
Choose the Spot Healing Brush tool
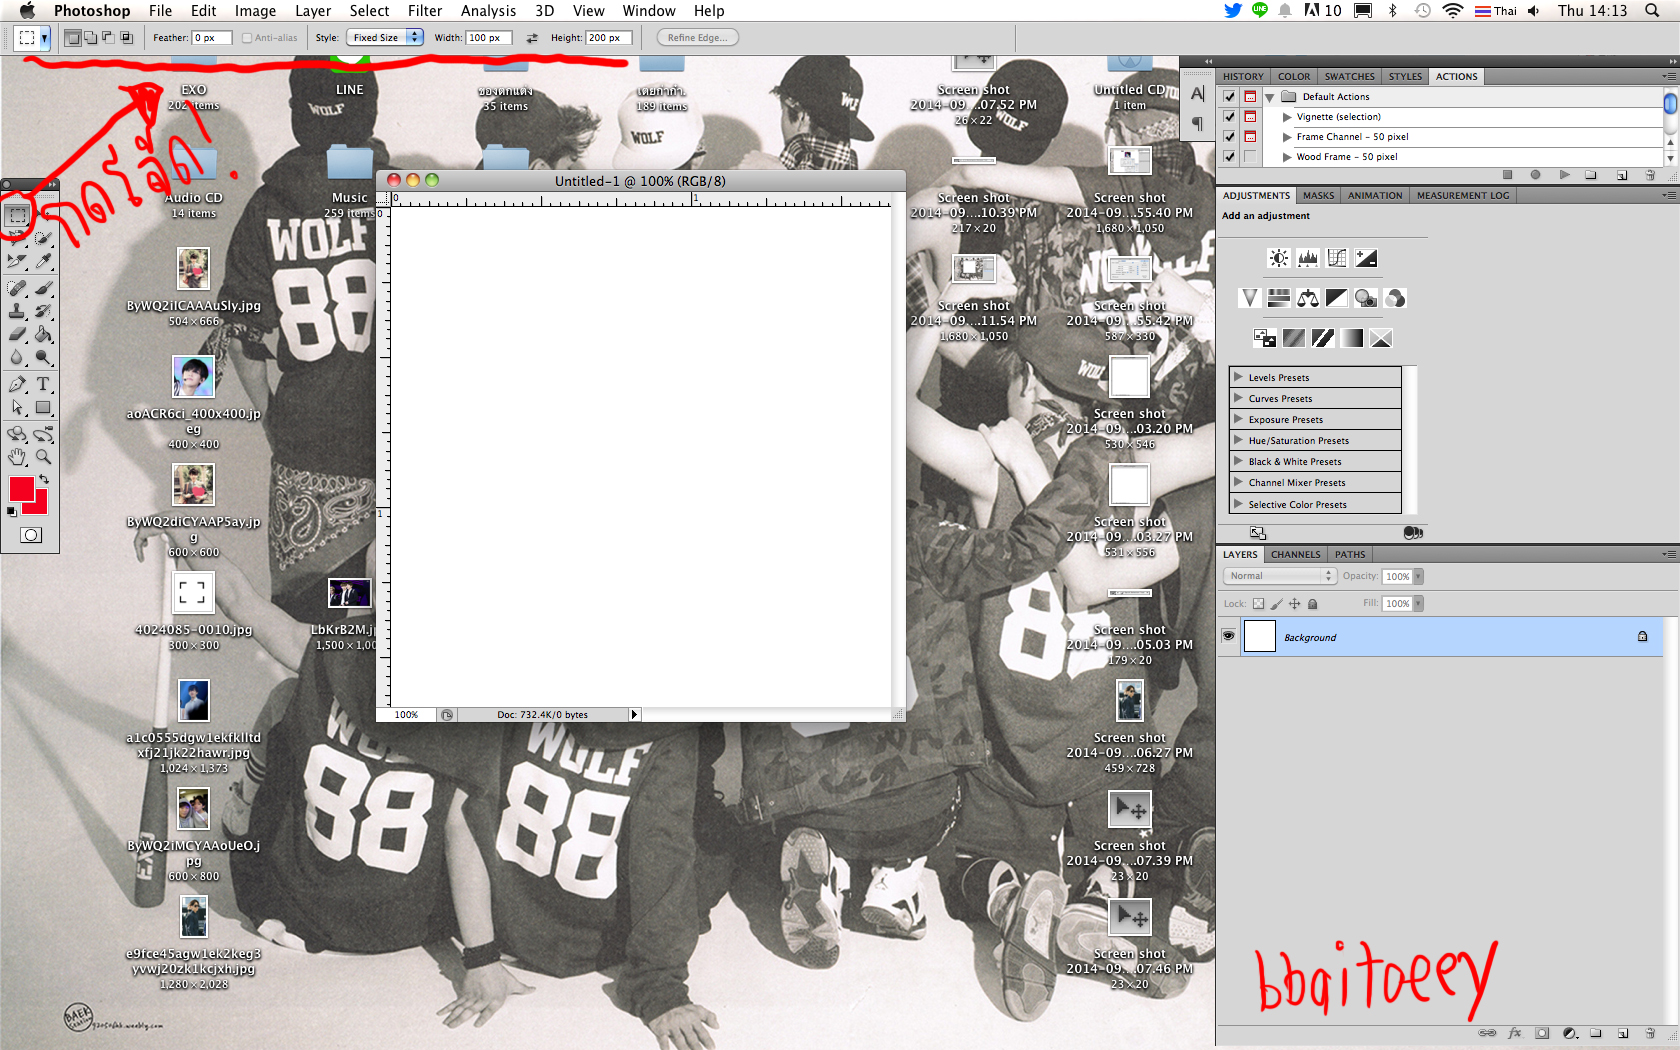[18, 289]
